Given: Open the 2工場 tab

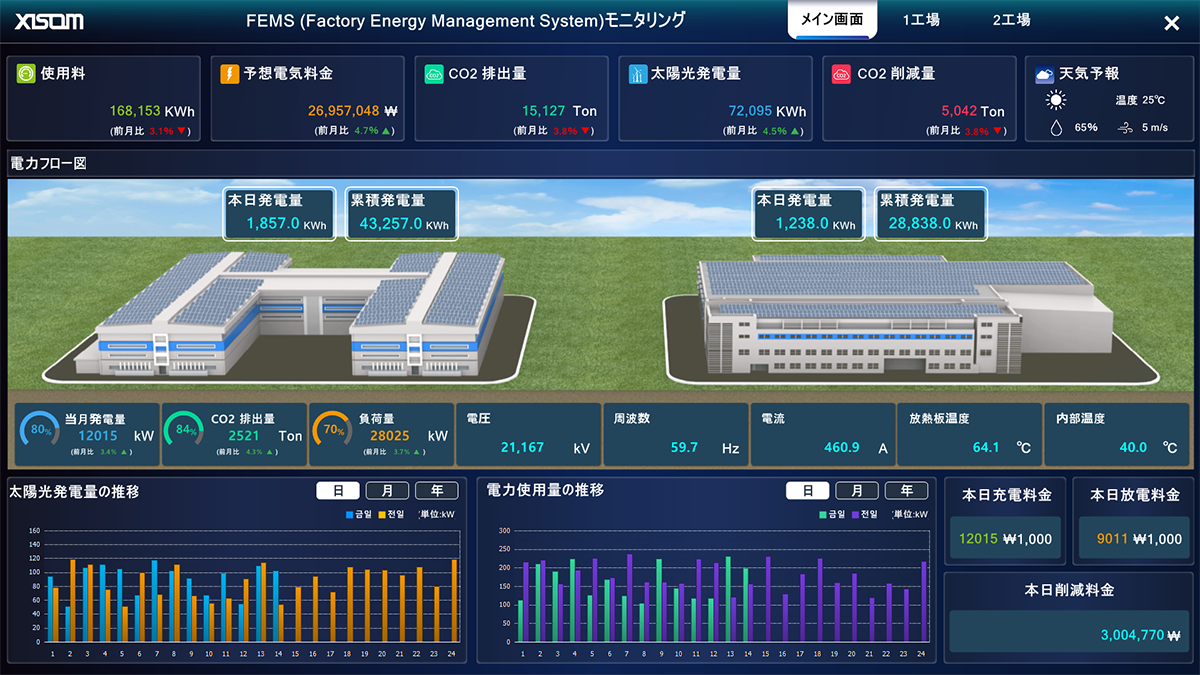Looking at the screenshot, I should [x=1011, y=20].
